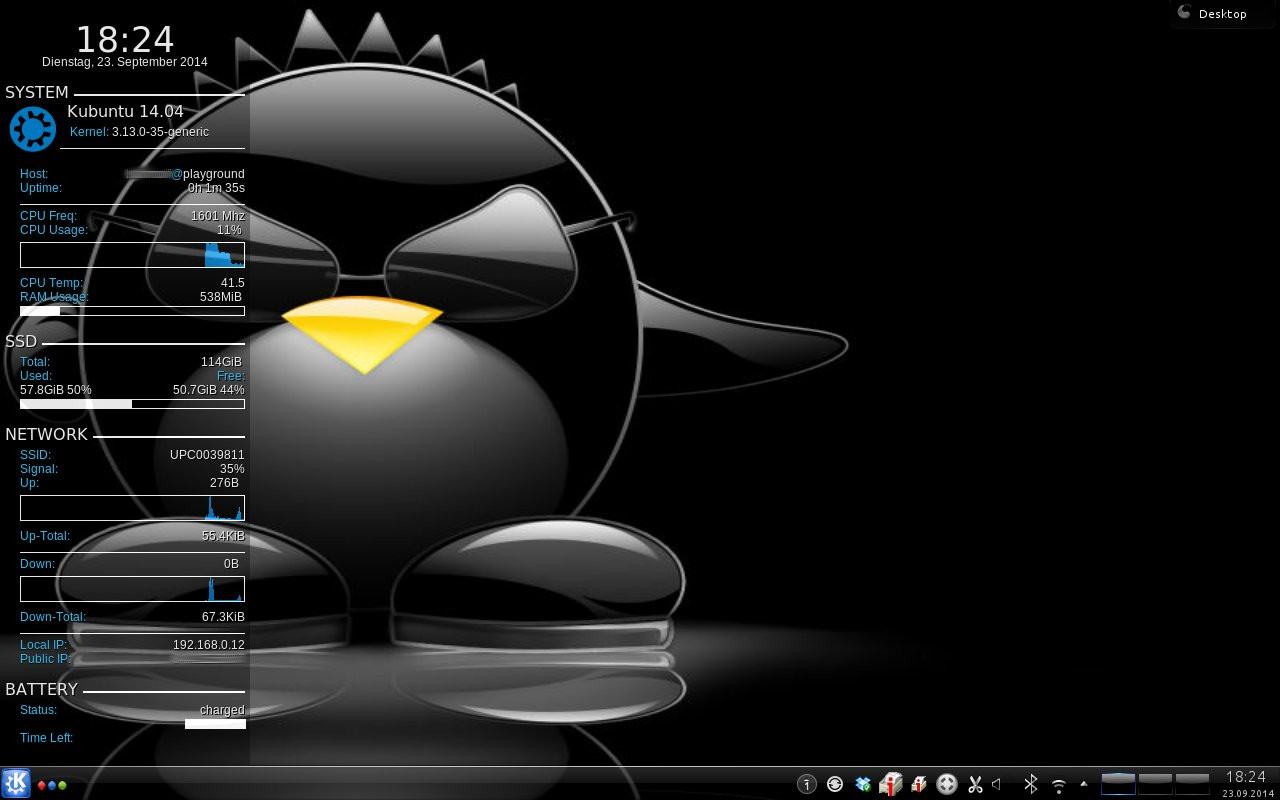
Task: Click the network download graph under Down
Action: point(132,589)
